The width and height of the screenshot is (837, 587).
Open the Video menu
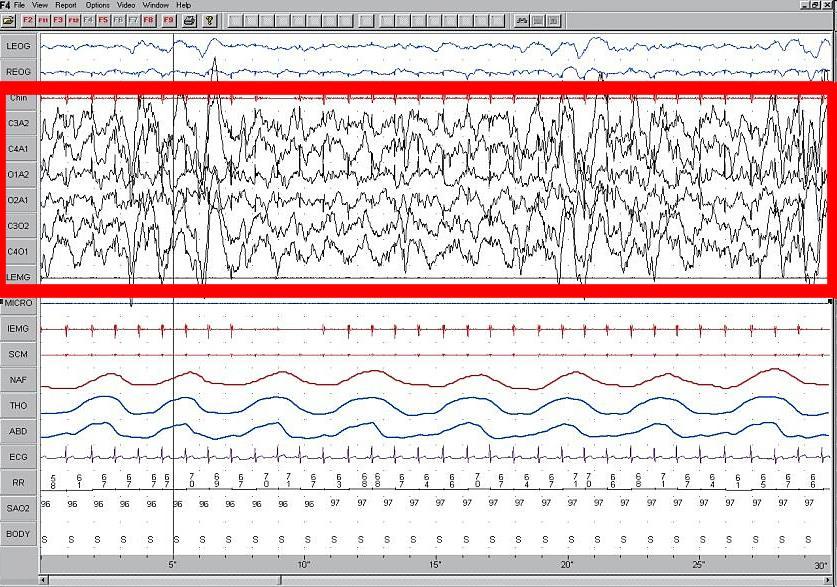[126, 5]
